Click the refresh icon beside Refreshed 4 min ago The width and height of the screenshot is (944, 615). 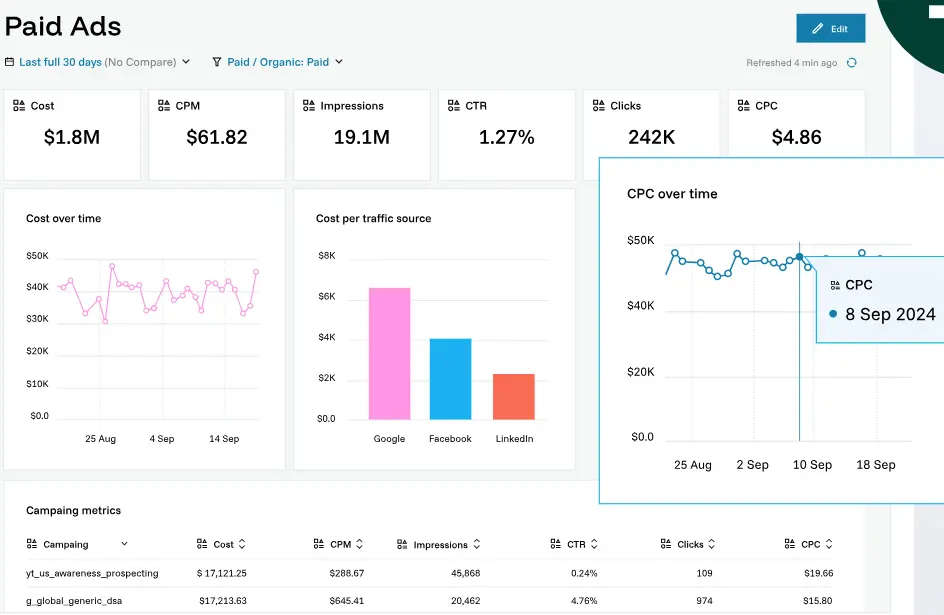tap(851, 63)
